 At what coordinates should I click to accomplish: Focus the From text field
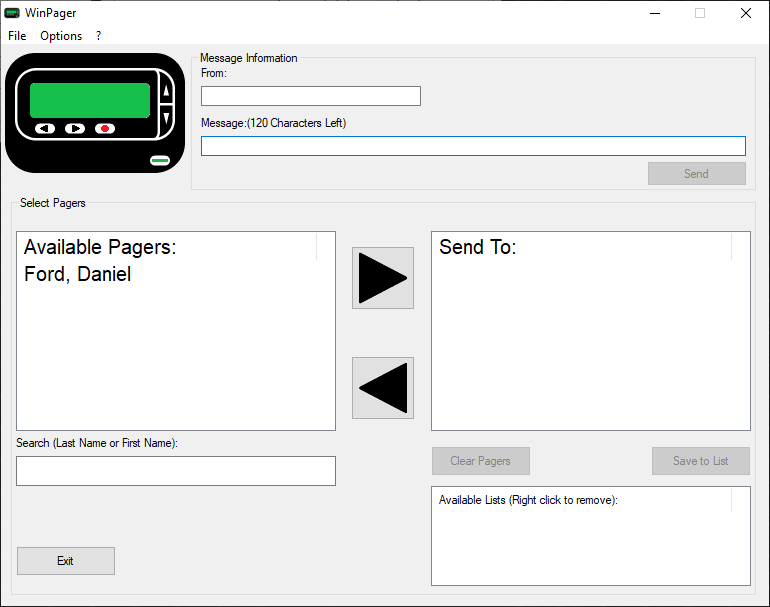[310, 96]
